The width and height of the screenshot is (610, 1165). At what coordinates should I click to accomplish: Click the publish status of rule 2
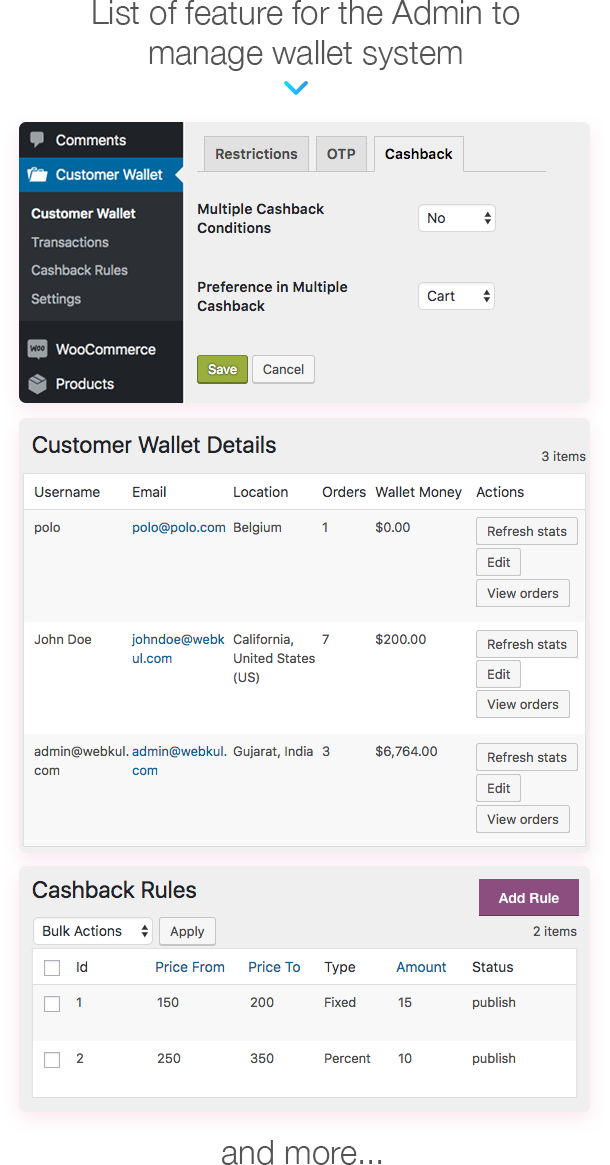[493, 1058]
